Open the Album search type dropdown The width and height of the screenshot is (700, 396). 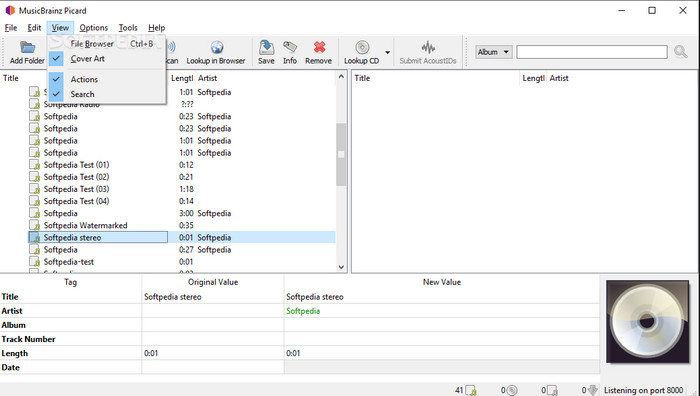coord(493,52)
